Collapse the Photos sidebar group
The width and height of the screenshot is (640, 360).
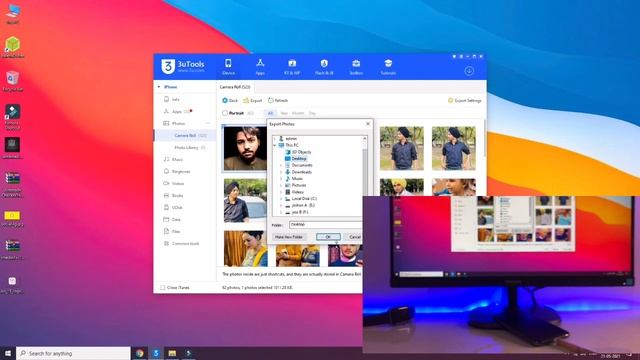[208, 123]
